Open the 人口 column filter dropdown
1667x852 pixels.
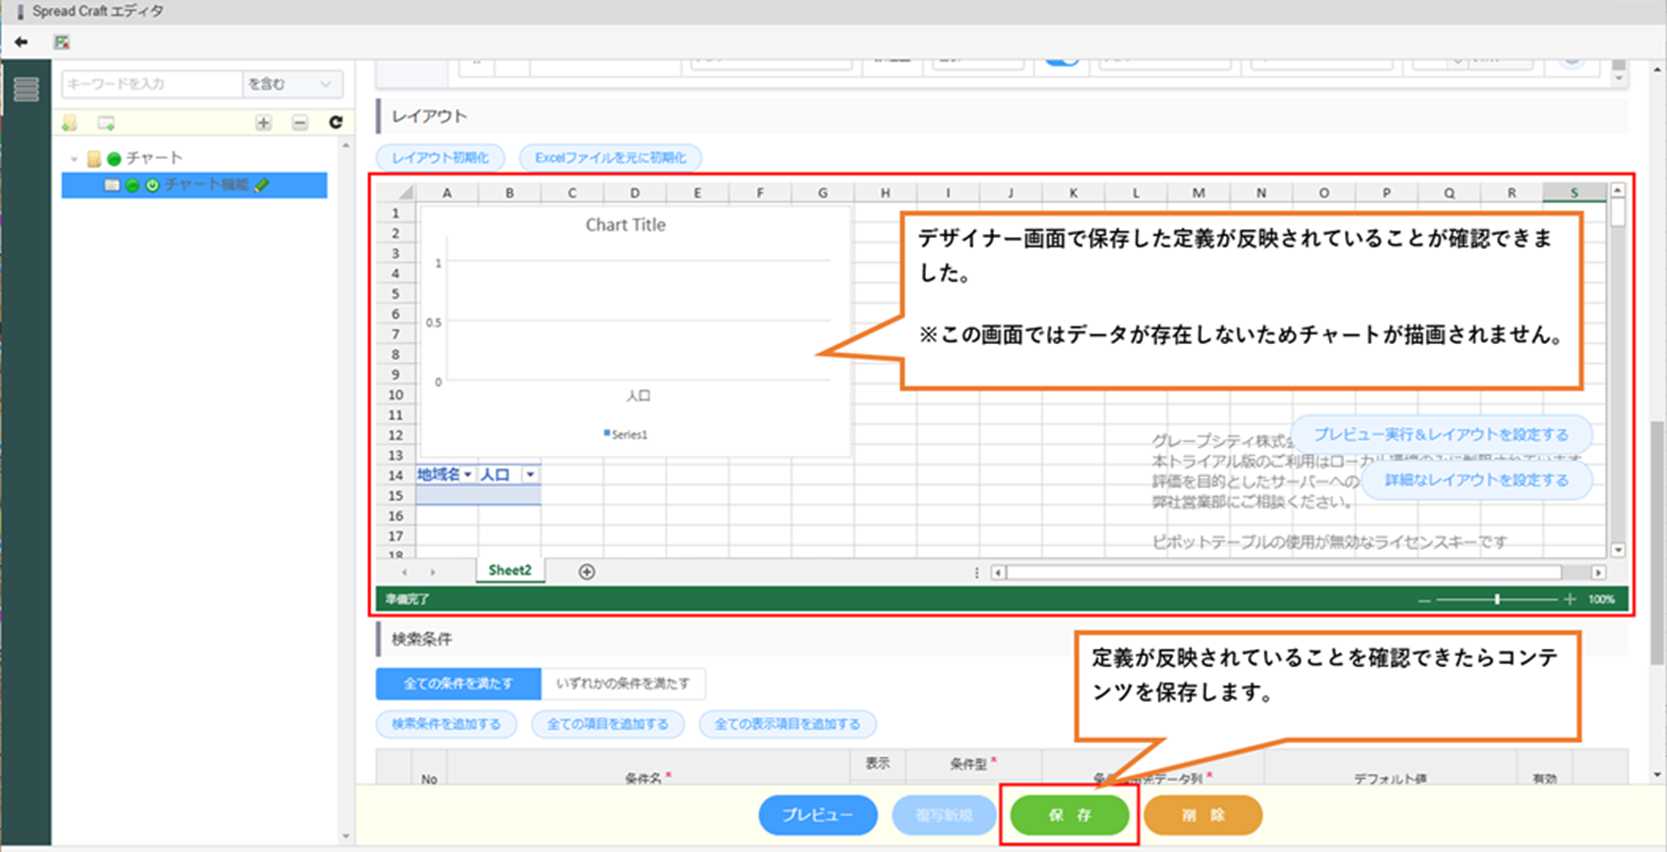(x=530, y=475)
